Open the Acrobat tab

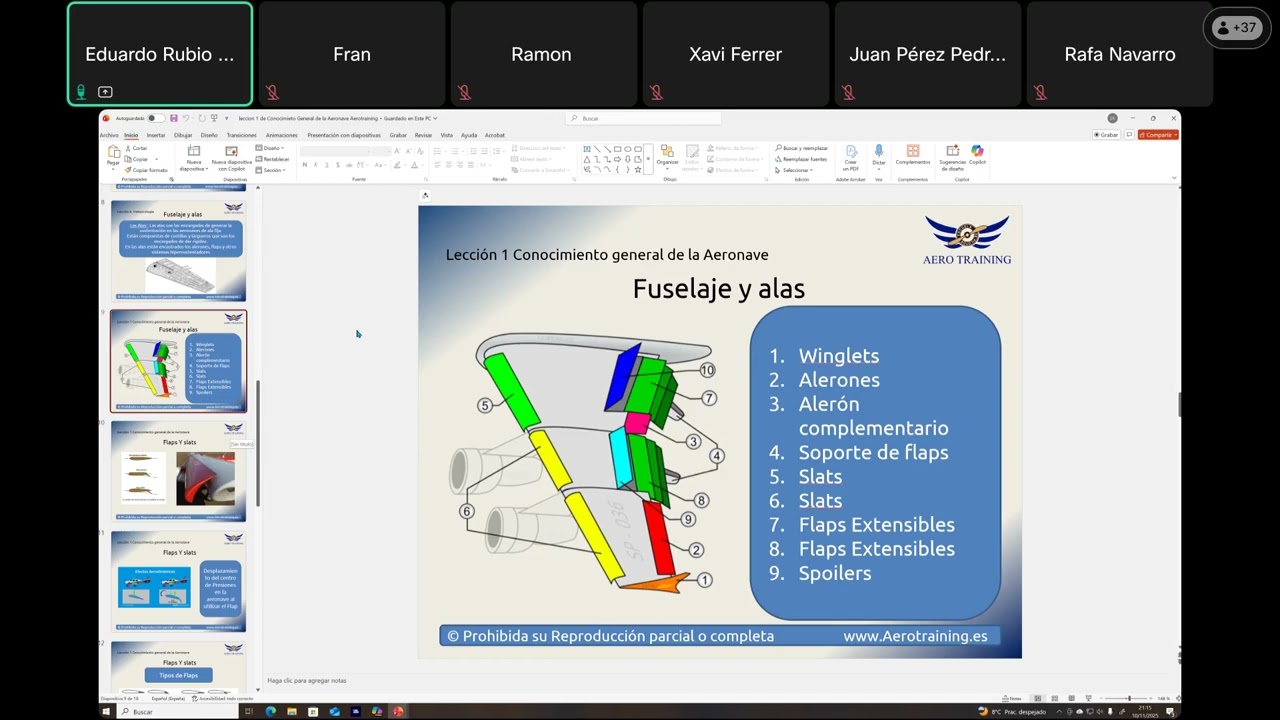pyautogui.click(x=495, y=135)
